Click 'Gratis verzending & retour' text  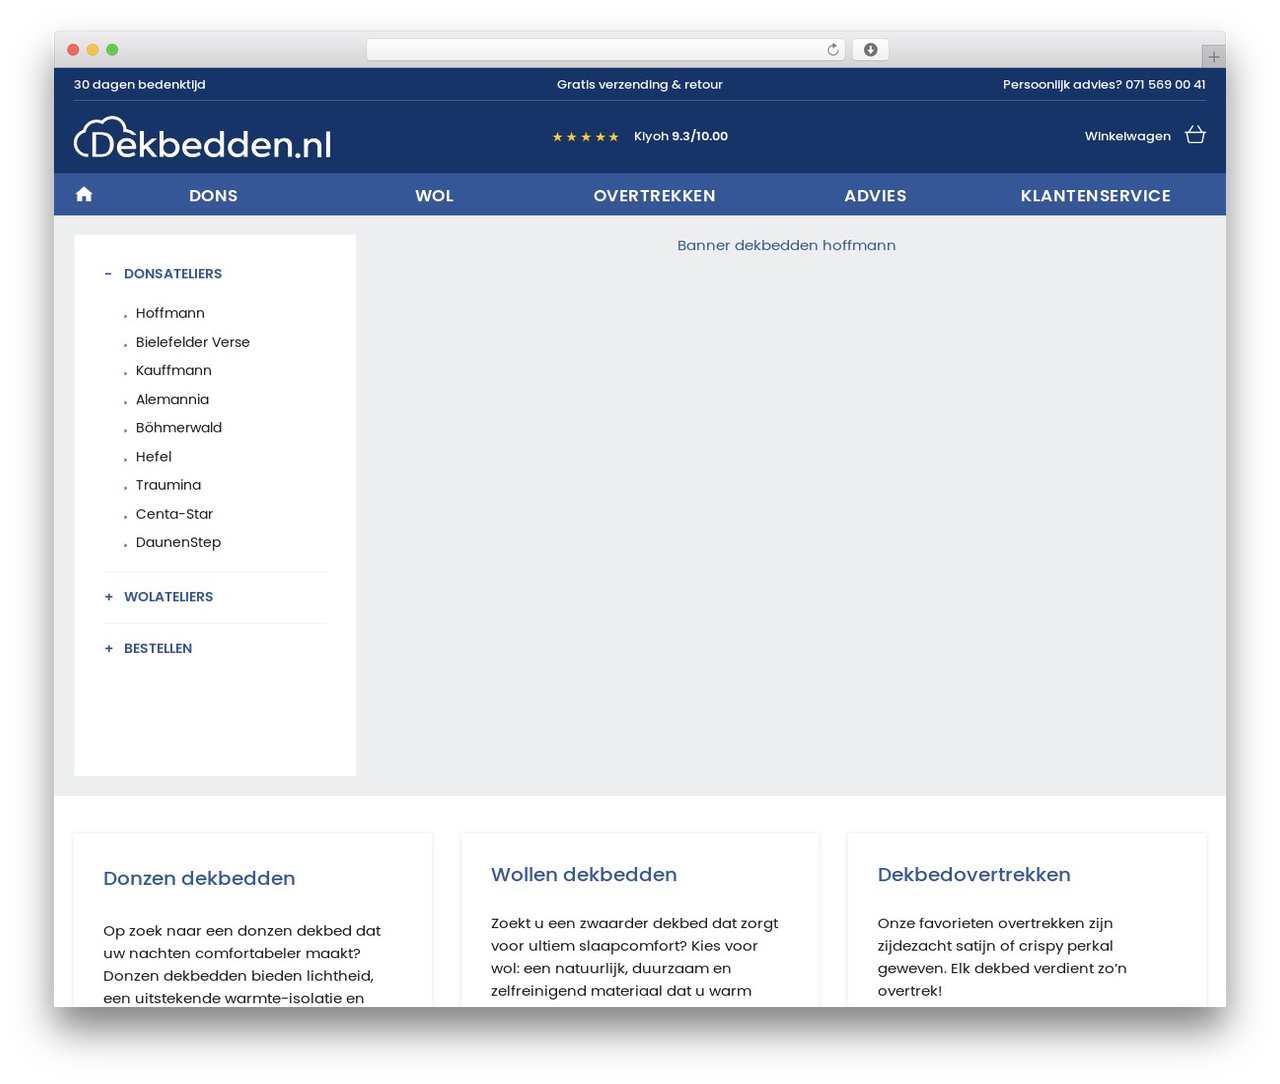pyautogui.click(x=640, y=85)
